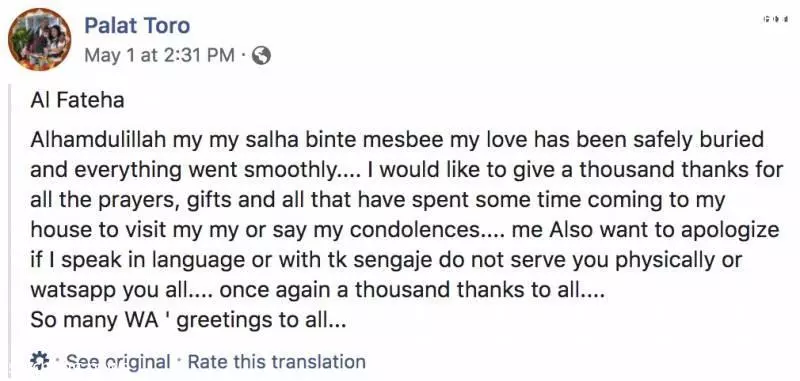The image size is (800, 381).
Task: Click the public privacy globe icon
Action: coord(262,56)
